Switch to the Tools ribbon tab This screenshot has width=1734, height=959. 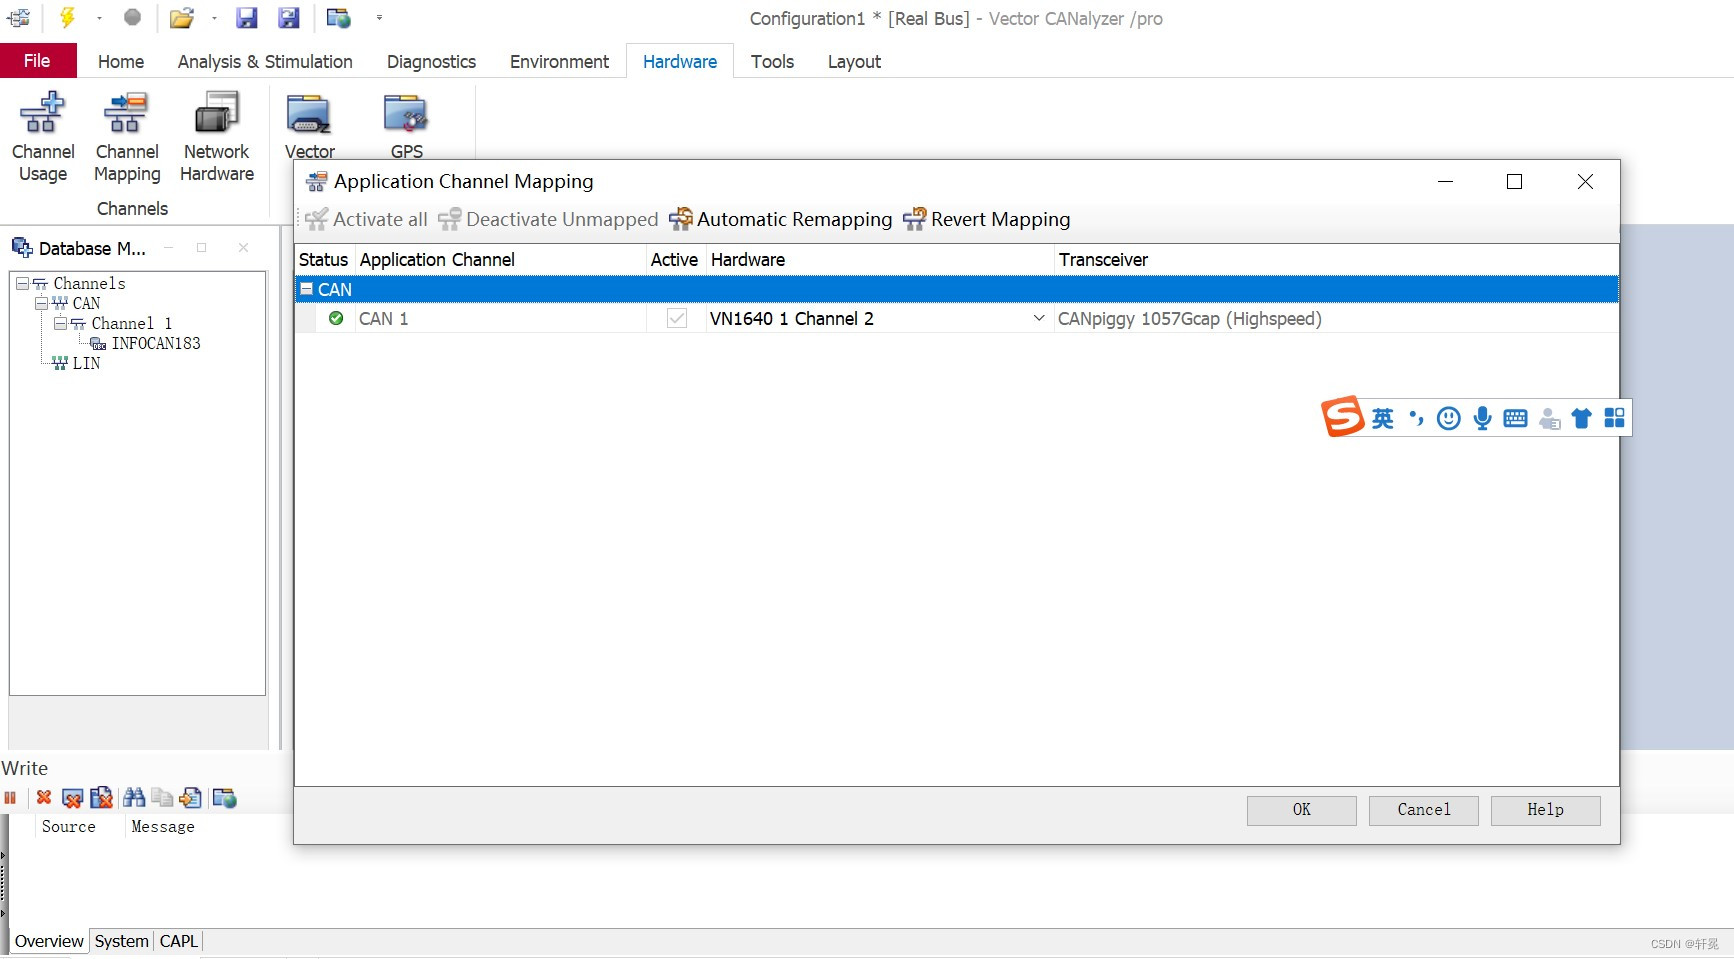(772, 62)
